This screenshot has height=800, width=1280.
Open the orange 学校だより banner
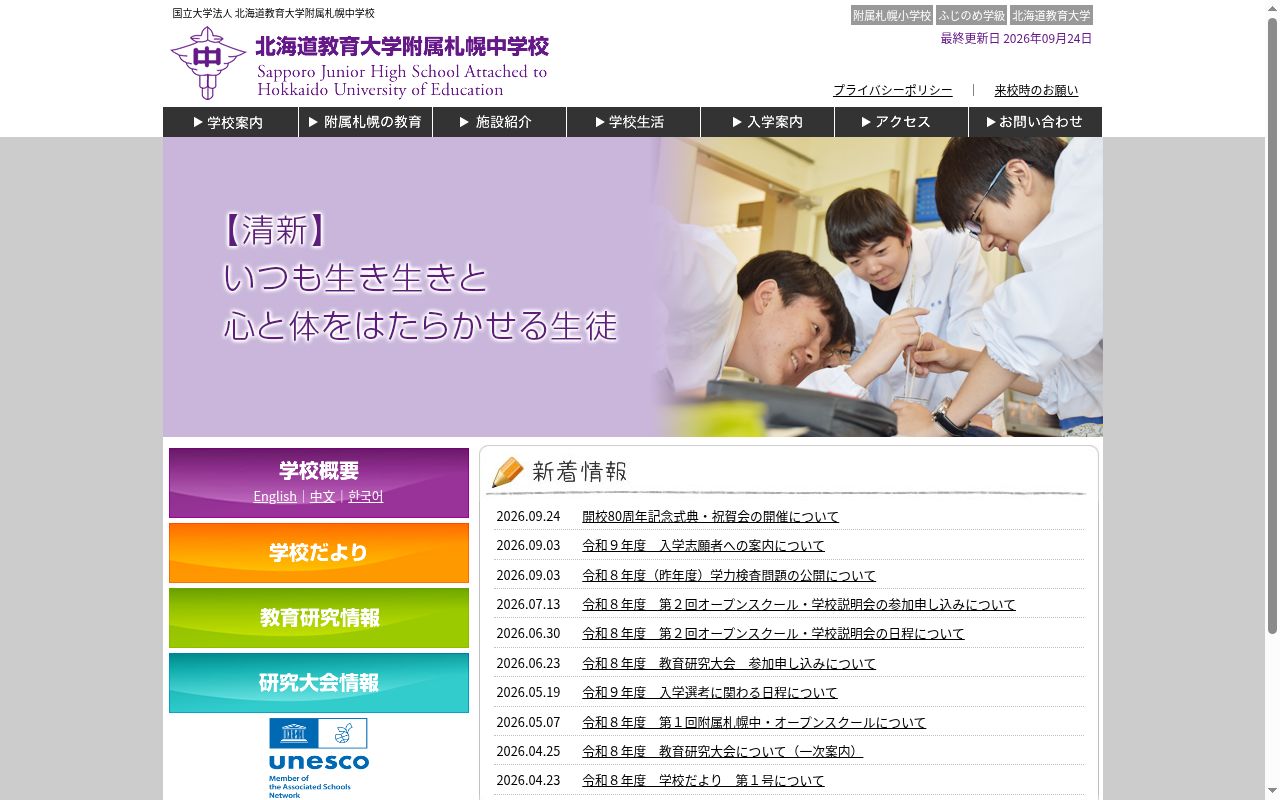[x=319, y=553]
